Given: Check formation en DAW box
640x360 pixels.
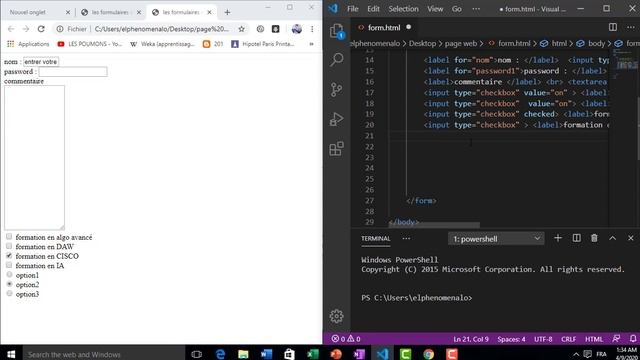Looking at the screenshot, I should pos(9,246).
